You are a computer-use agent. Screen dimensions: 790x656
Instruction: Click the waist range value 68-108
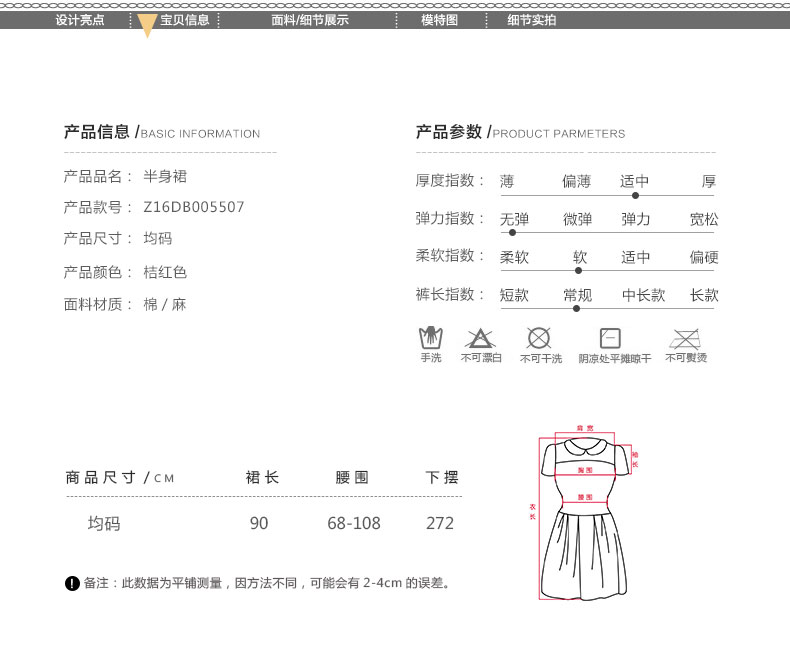click(354, 523)
